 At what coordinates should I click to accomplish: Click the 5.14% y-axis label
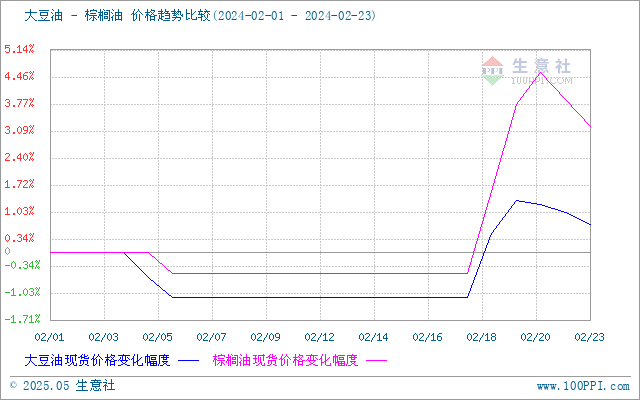(x=19, y=49)
